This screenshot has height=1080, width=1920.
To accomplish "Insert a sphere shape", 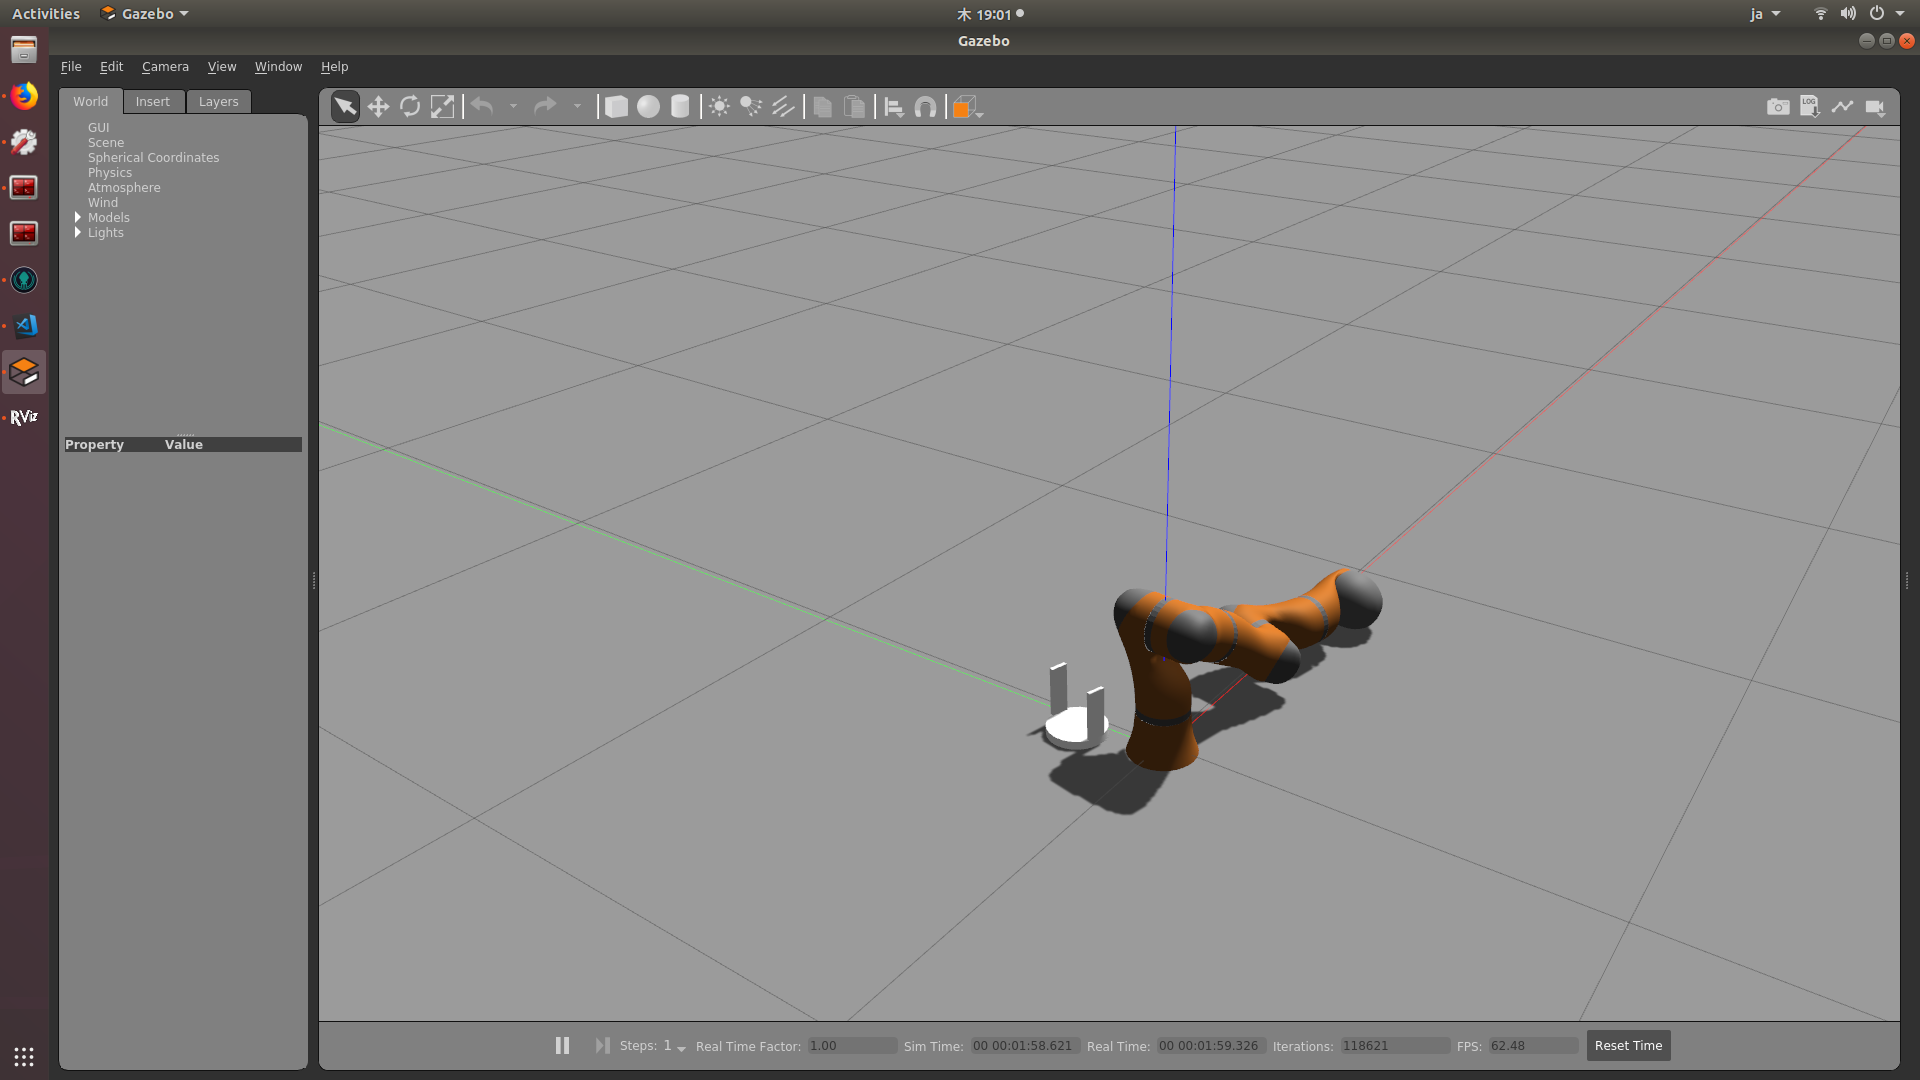I will click(x=648, y=107).
